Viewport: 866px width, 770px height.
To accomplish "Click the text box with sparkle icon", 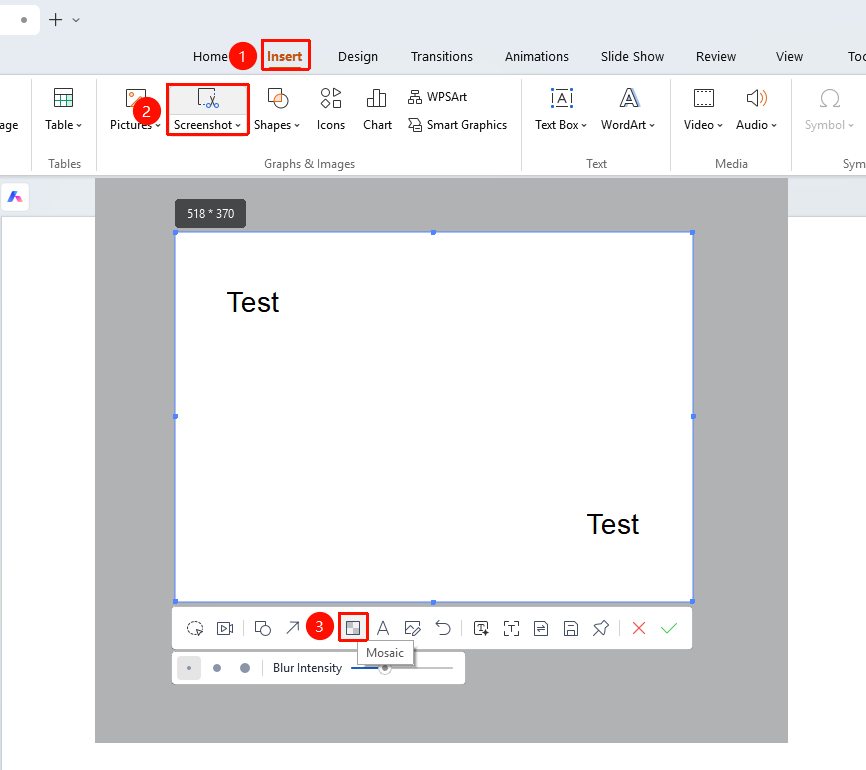I will (x=481, y=628).
